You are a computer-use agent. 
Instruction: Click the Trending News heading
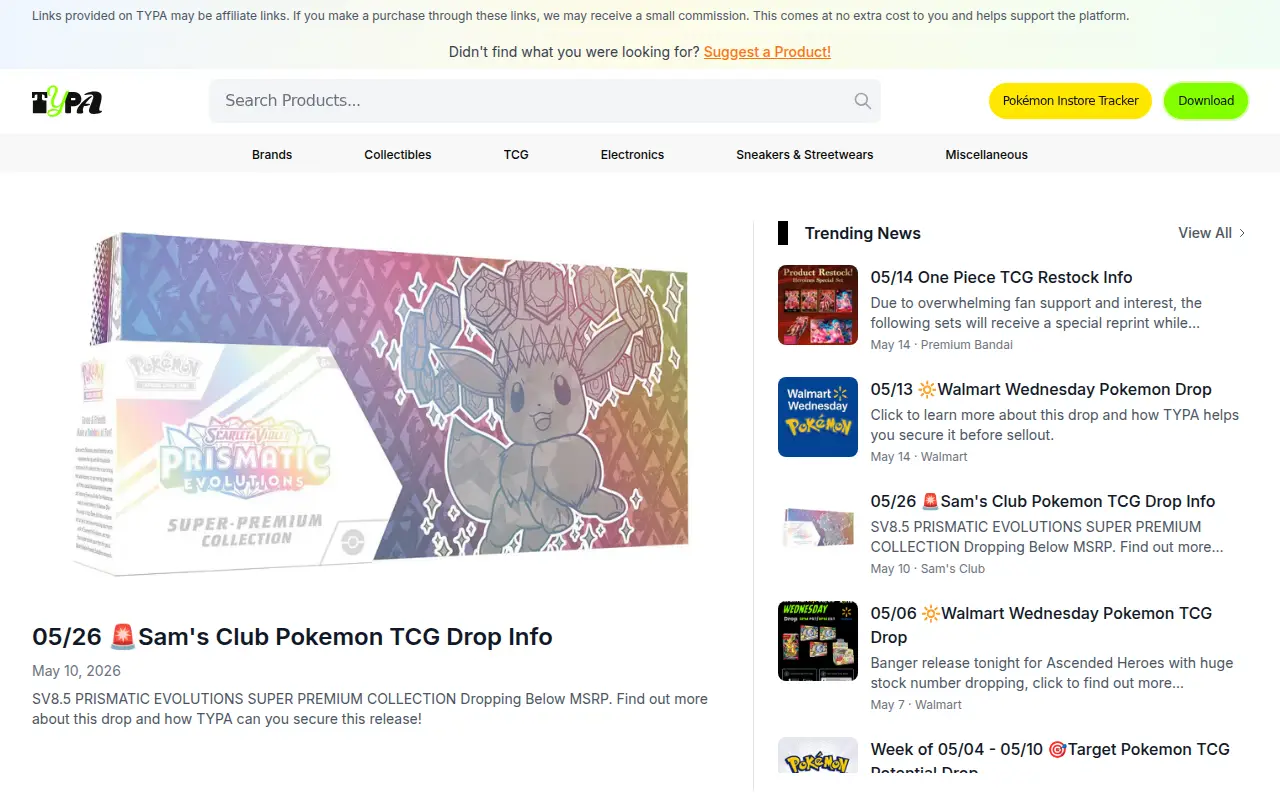(x=863, y=233)
